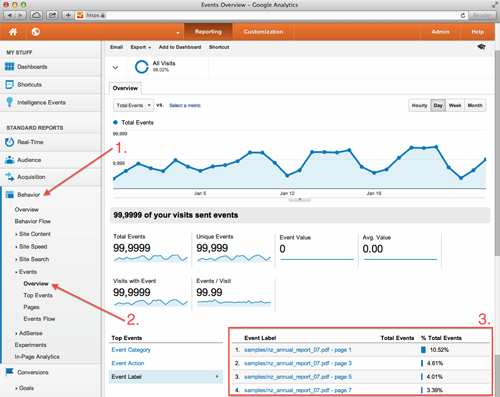Switch graph interval to Week

coord(455,105)
